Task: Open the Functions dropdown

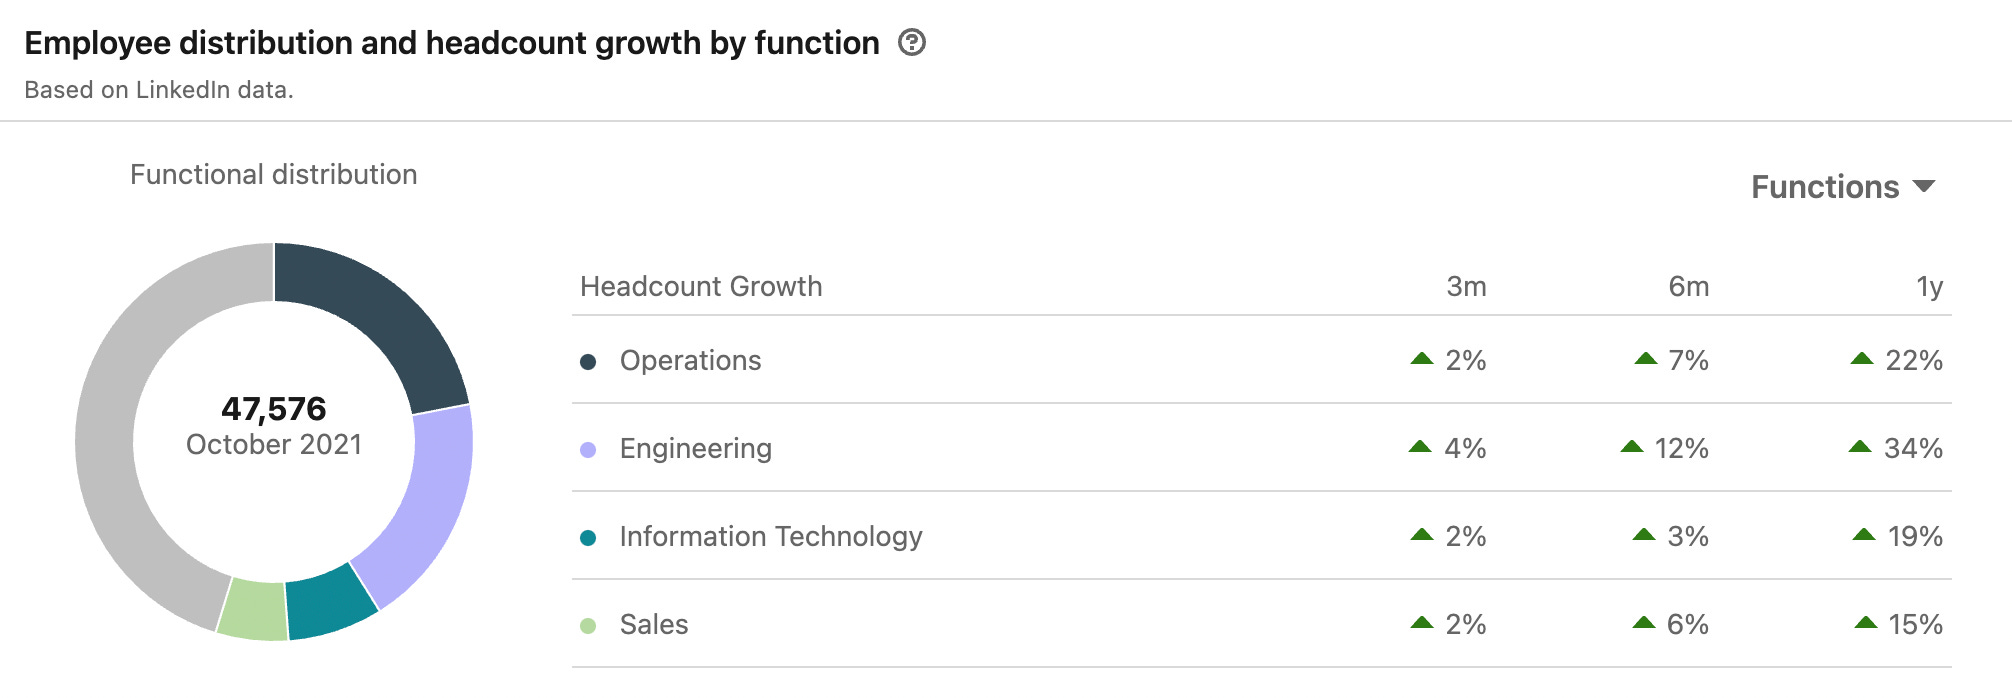Action: [x=1843, y=187]
